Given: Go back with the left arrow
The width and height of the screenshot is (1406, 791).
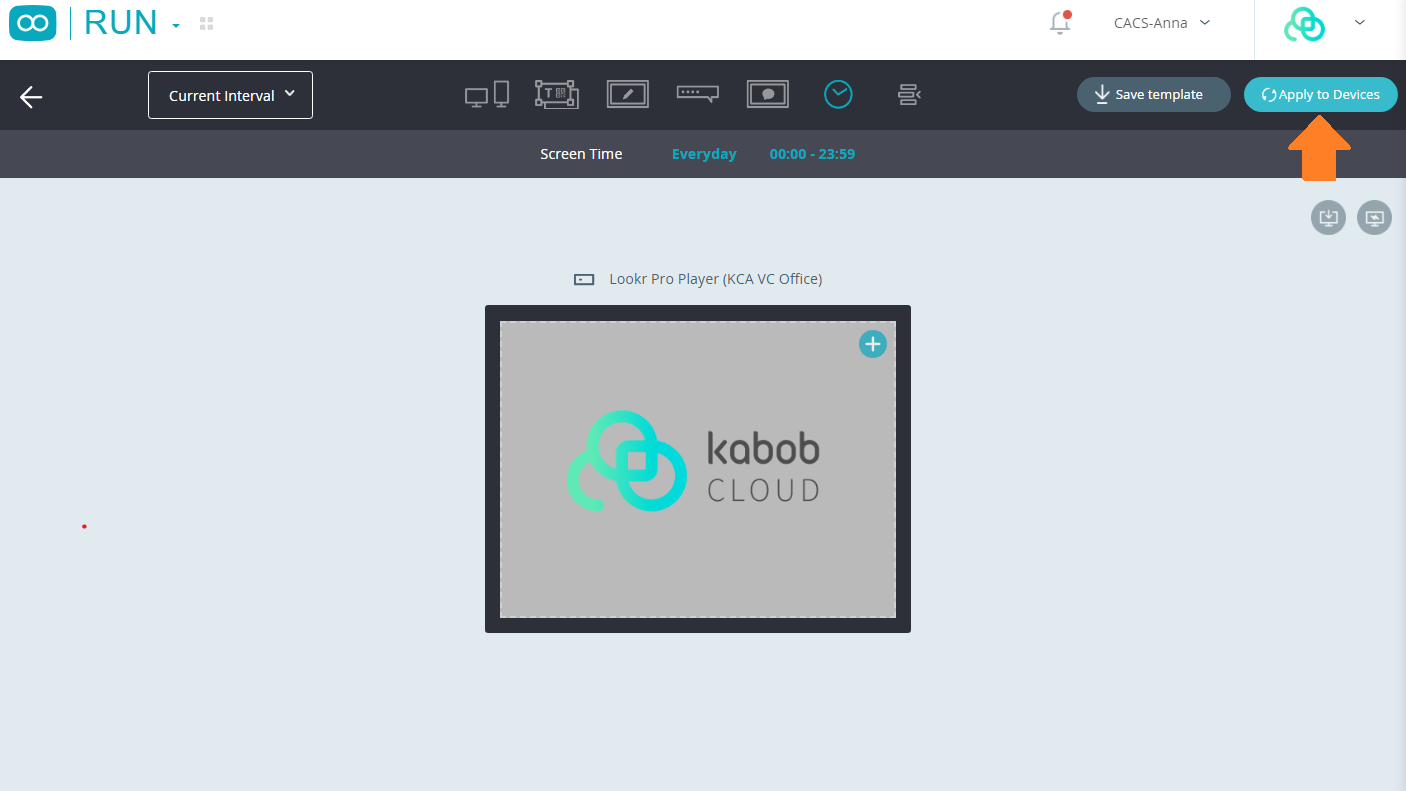Looking at the screenshot, I should (31, 96).
